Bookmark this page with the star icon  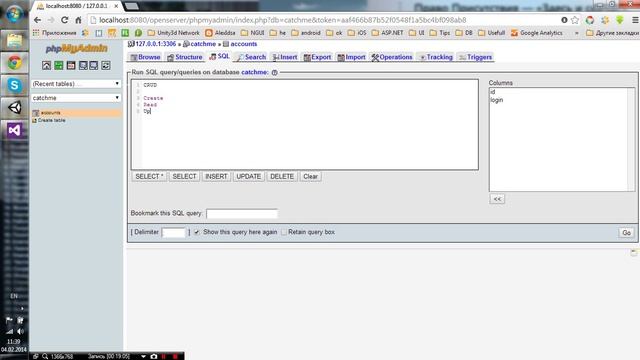[x=575, y=20]
